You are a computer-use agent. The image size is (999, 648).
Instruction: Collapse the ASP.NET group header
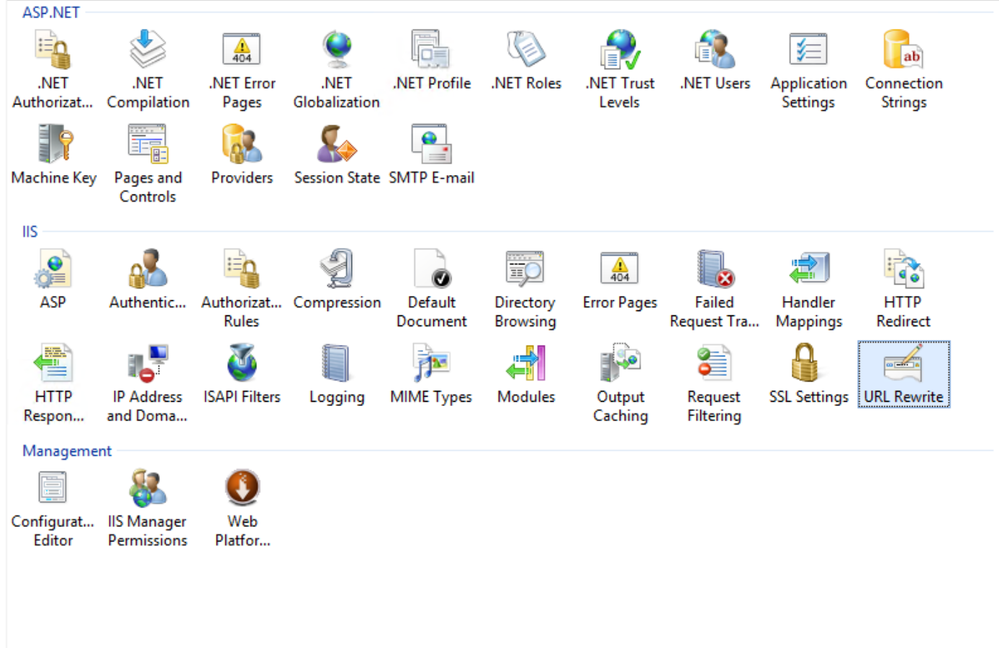[51, 12]
